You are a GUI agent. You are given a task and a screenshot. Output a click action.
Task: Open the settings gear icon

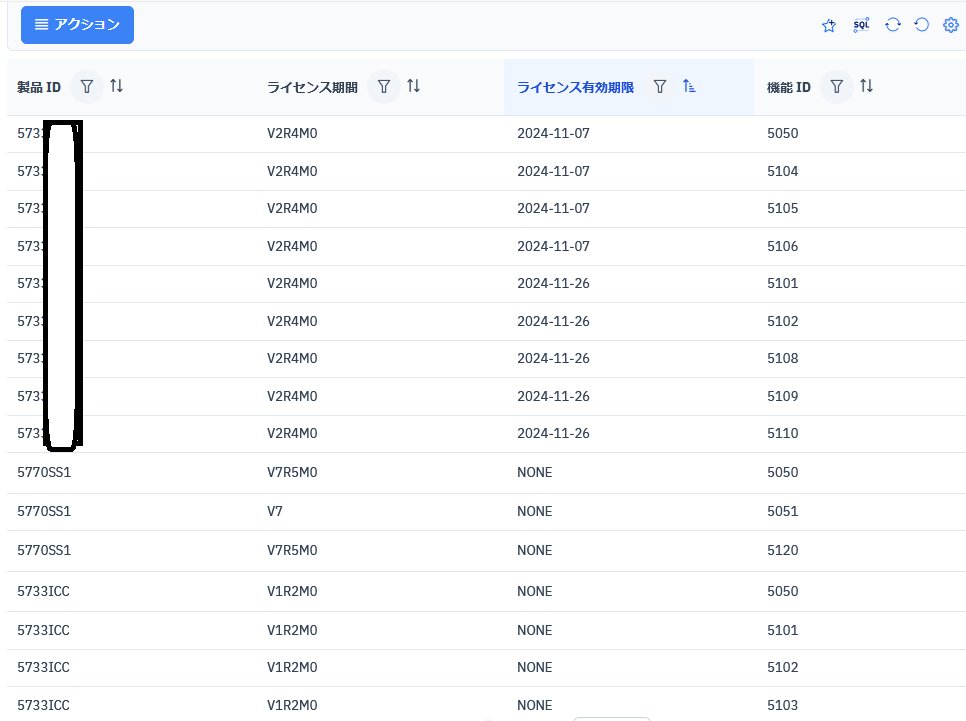pos(951,25)
